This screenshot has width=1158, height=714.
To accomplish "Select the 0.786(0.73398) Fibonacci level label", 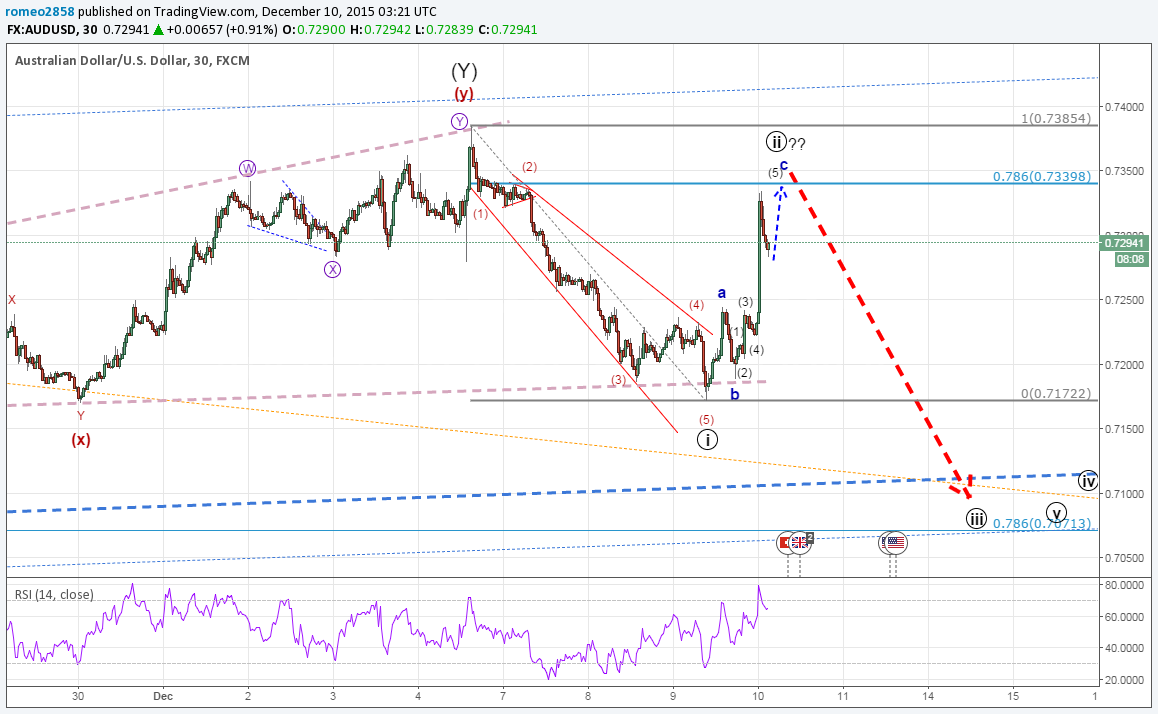I will pos(1041,176).
